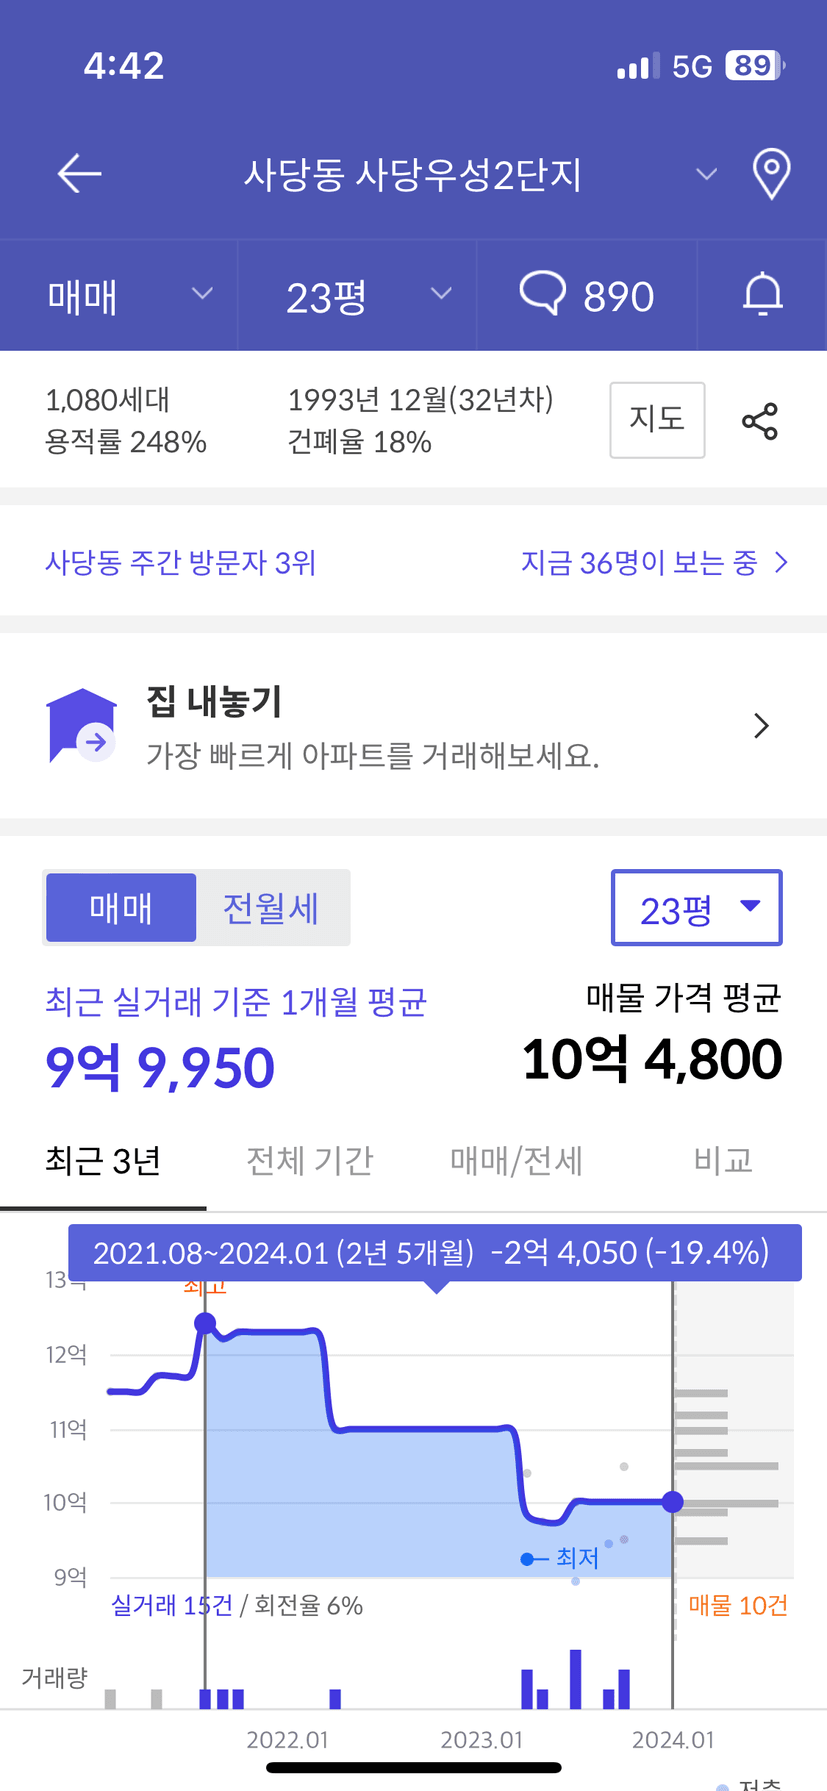This screenshot has height=1791, width=827.
Task: Open the outlined 23평 dropdown box
Action: pos(696,908)
